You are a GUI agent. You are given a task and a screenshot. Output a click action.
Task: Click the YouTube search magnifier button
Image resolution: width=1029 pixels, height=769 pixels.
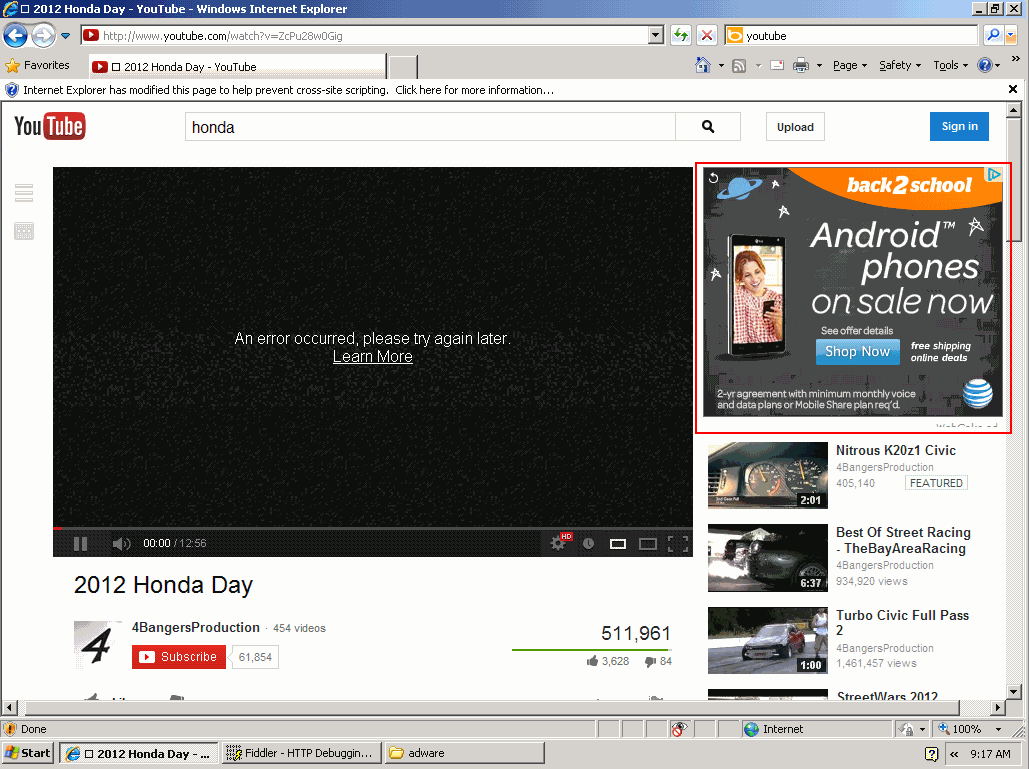(708, 127)
